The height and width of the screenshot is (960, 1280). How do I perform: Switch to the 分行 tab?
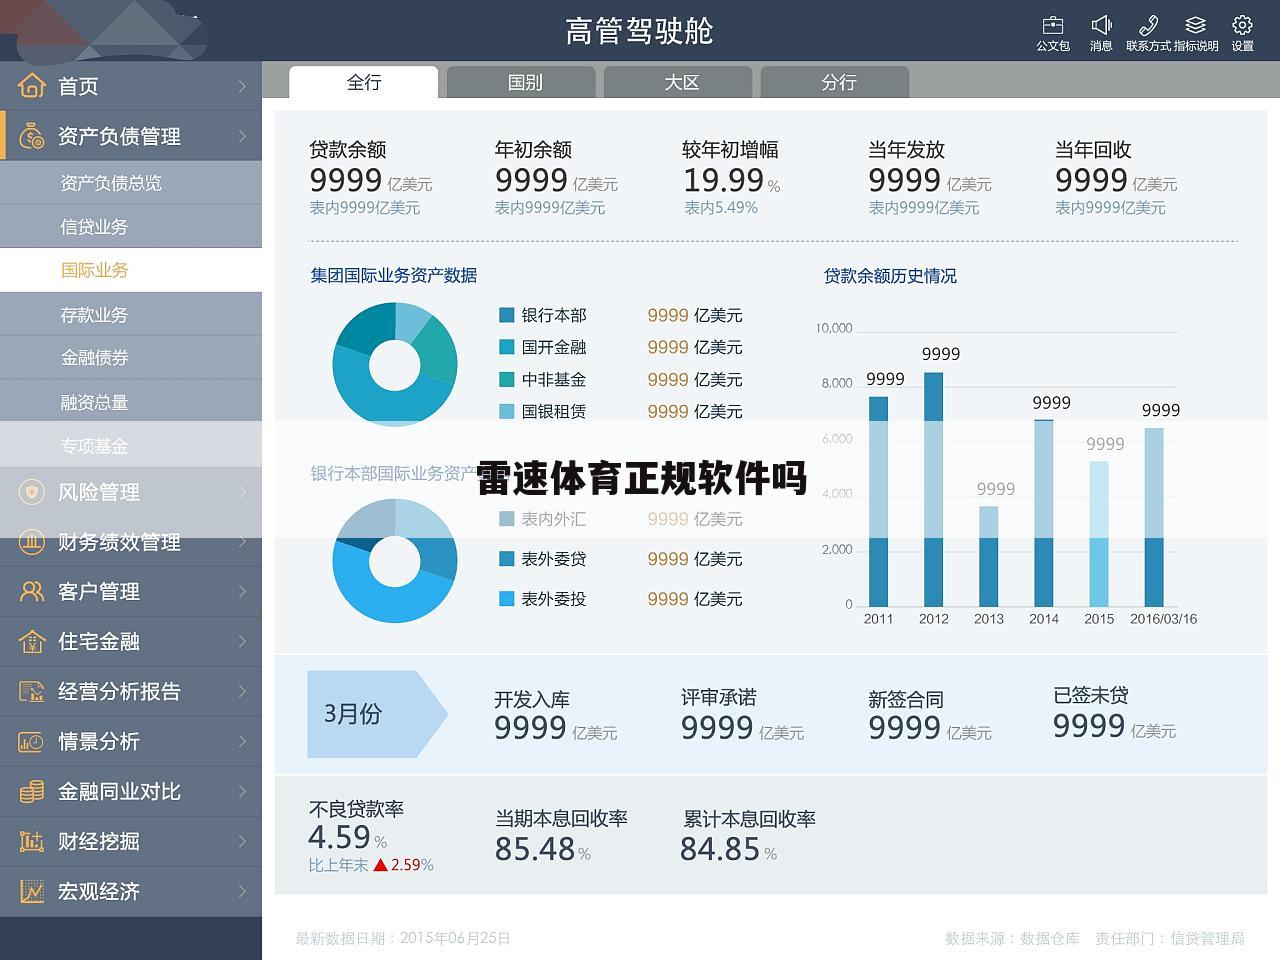(836, 82)
